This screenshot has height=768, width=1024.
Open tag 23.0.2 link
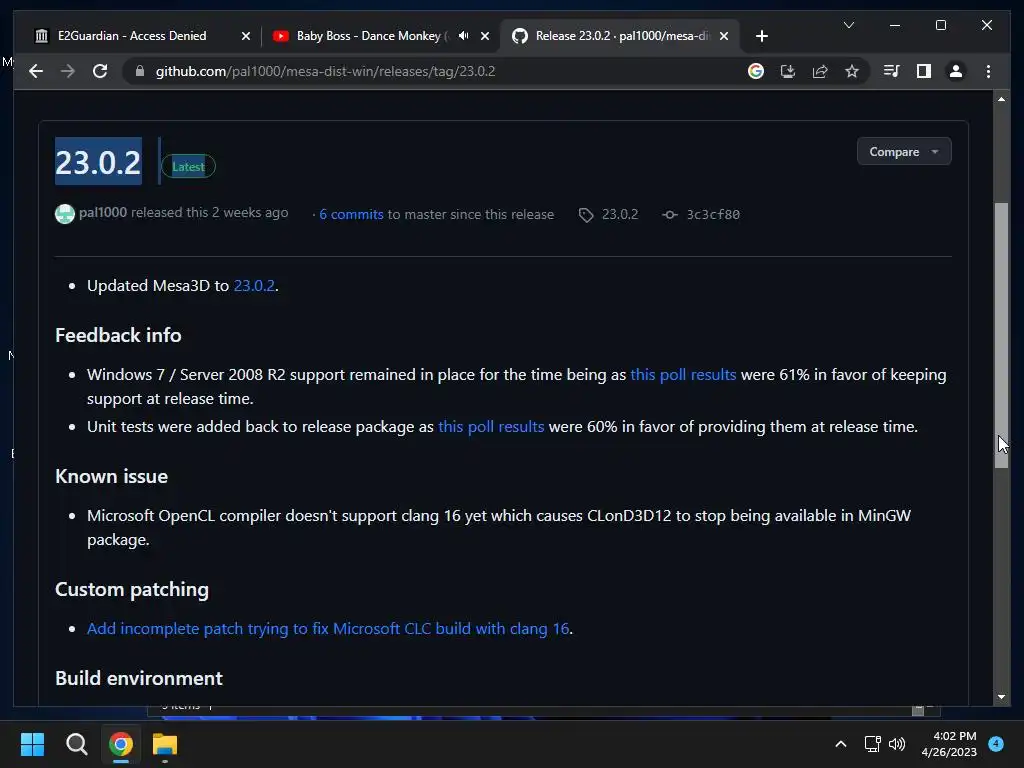point(609,214)
